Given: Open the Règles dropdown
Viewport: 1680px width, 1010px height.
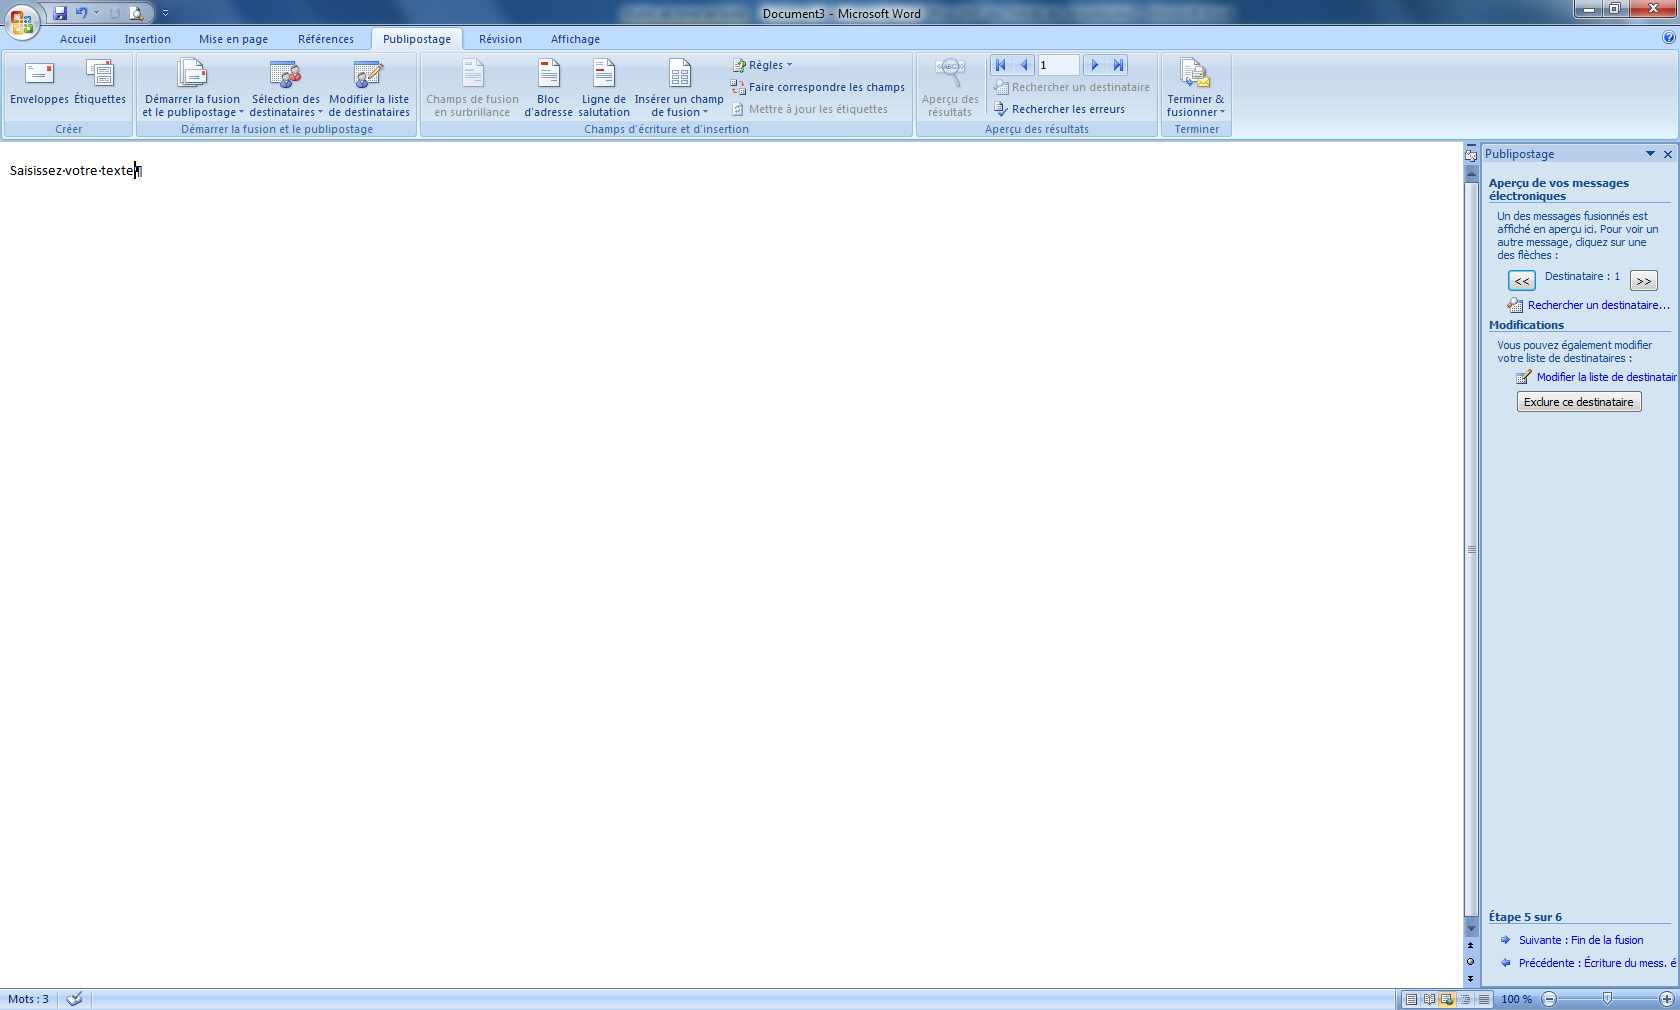Looking at the screenshot, I should 762,65.
